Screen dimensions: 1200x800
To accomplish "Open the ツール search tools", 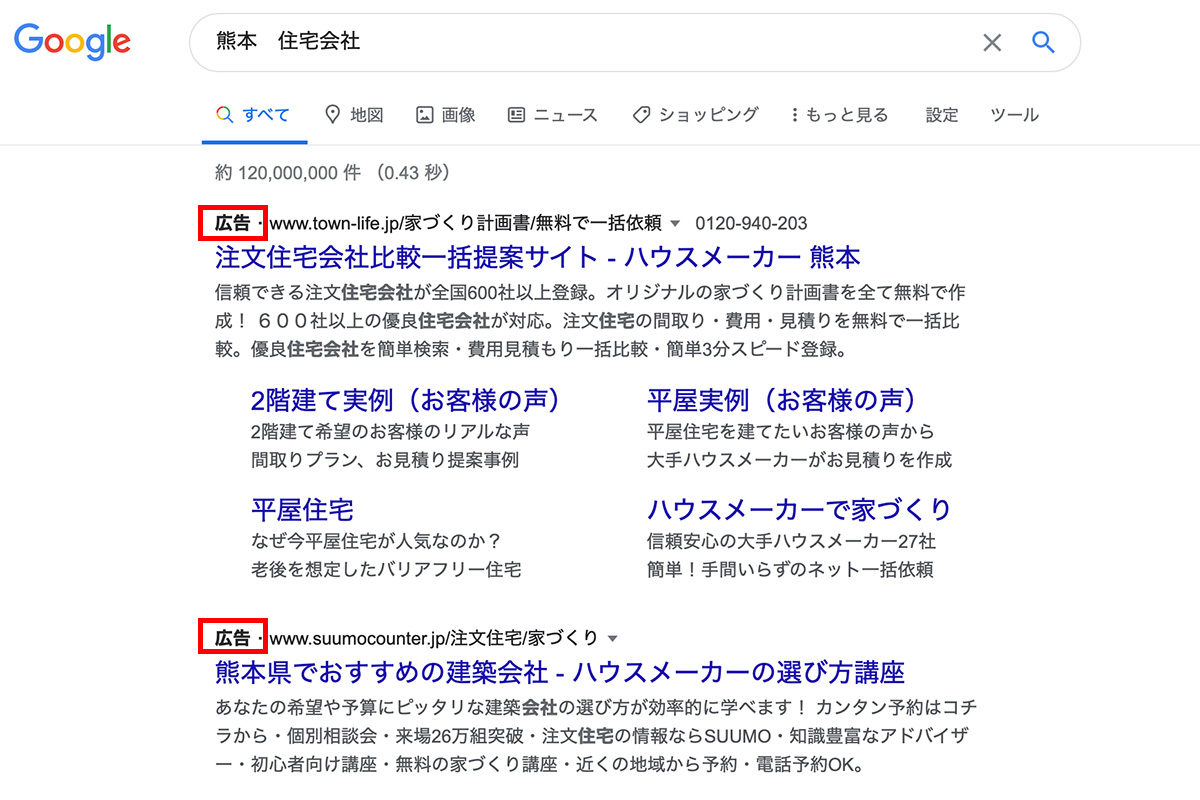I will (1014, 115).
